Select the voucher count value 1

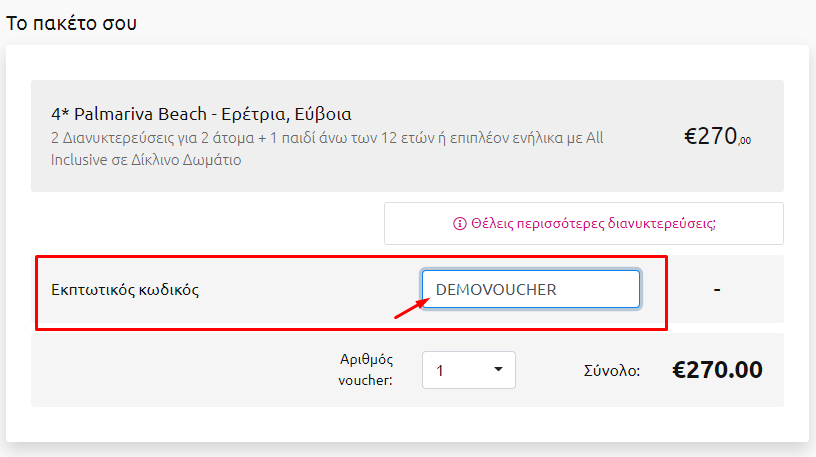tap(468, 370)
